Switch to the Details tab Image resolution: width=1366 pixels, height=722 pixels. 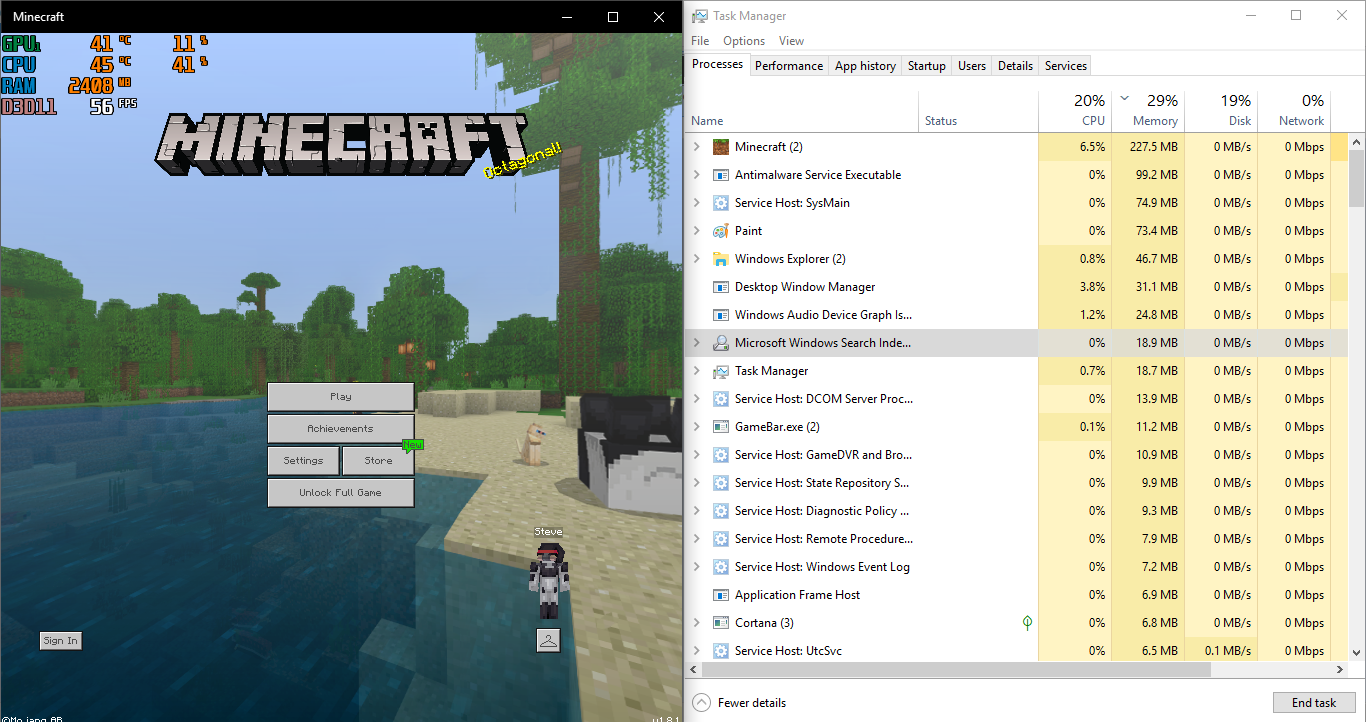click(1015, 66)
